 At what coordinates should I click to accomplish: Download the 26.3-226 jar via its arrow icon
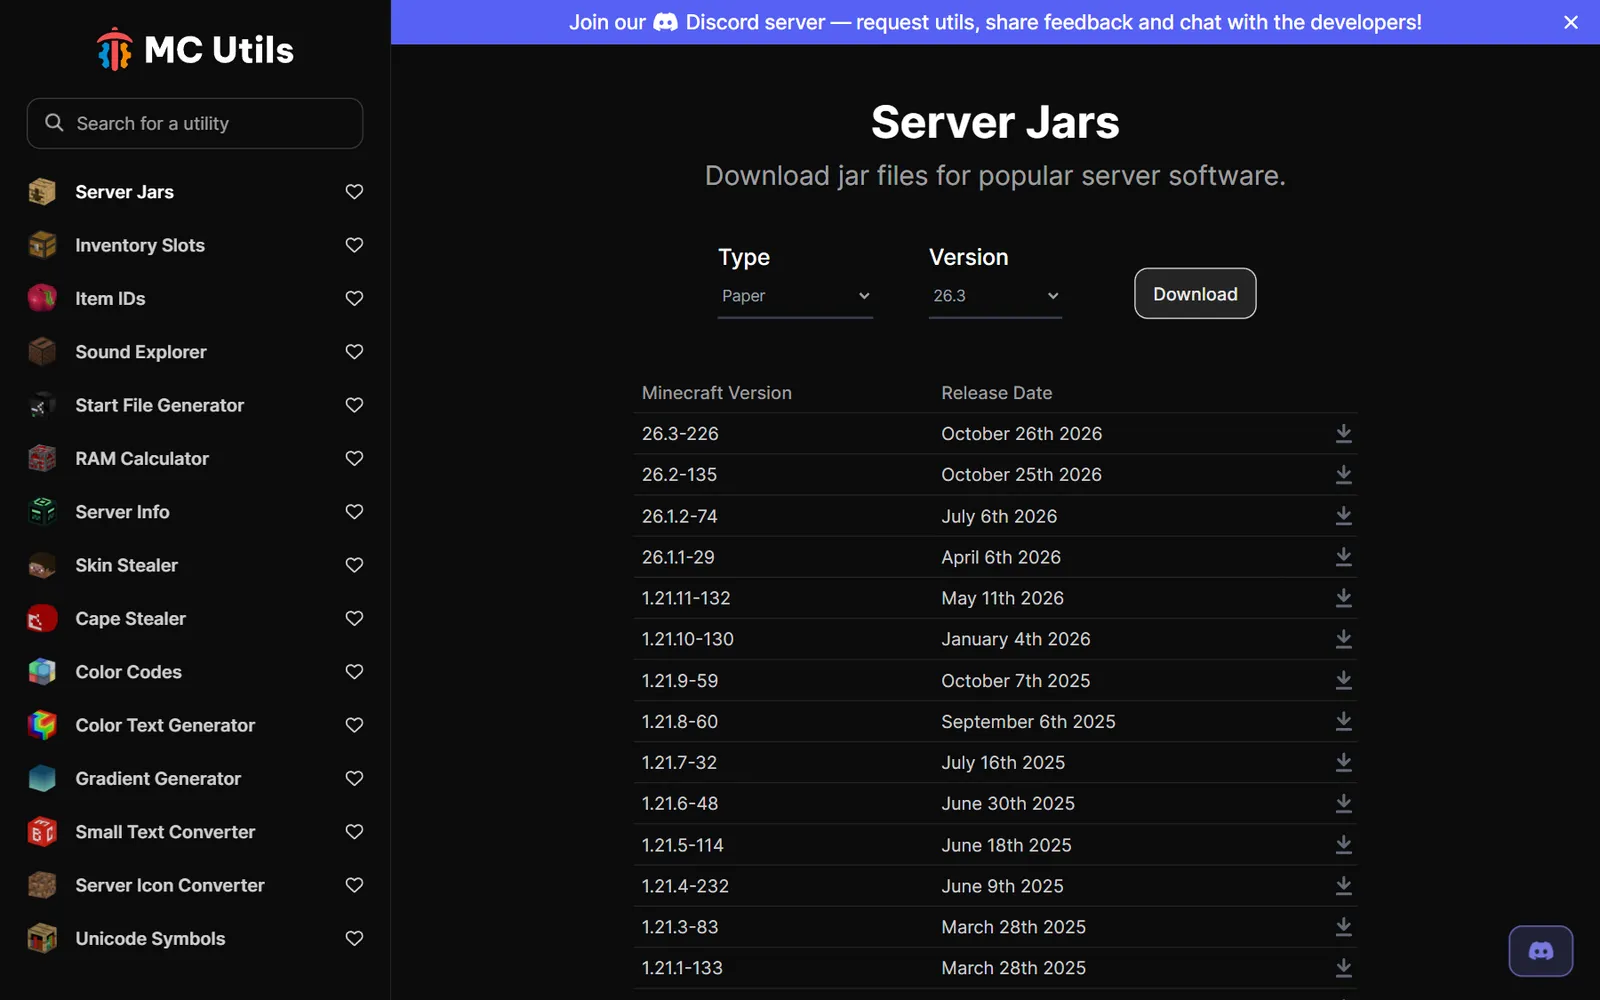[1344, 433]
